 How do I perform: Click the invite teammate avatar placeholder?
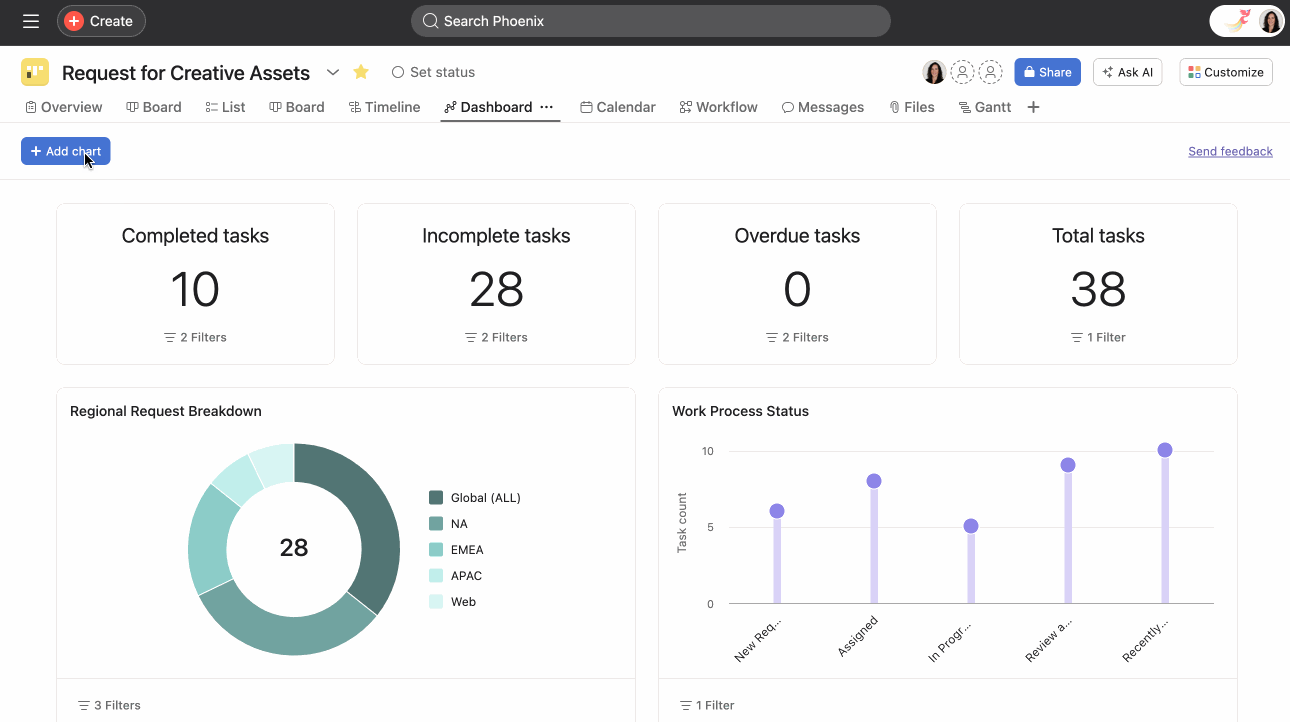(x=963, y=71)
